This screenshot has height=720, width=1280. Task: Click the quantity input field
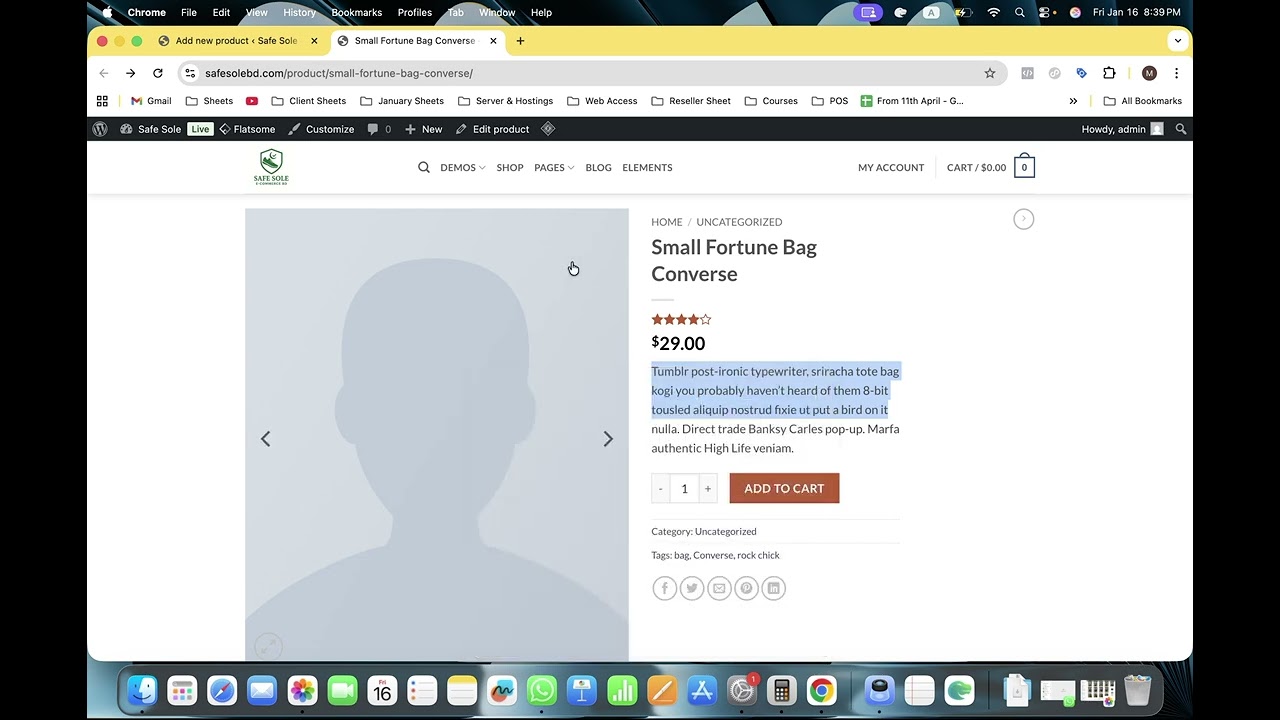point(684,488)
